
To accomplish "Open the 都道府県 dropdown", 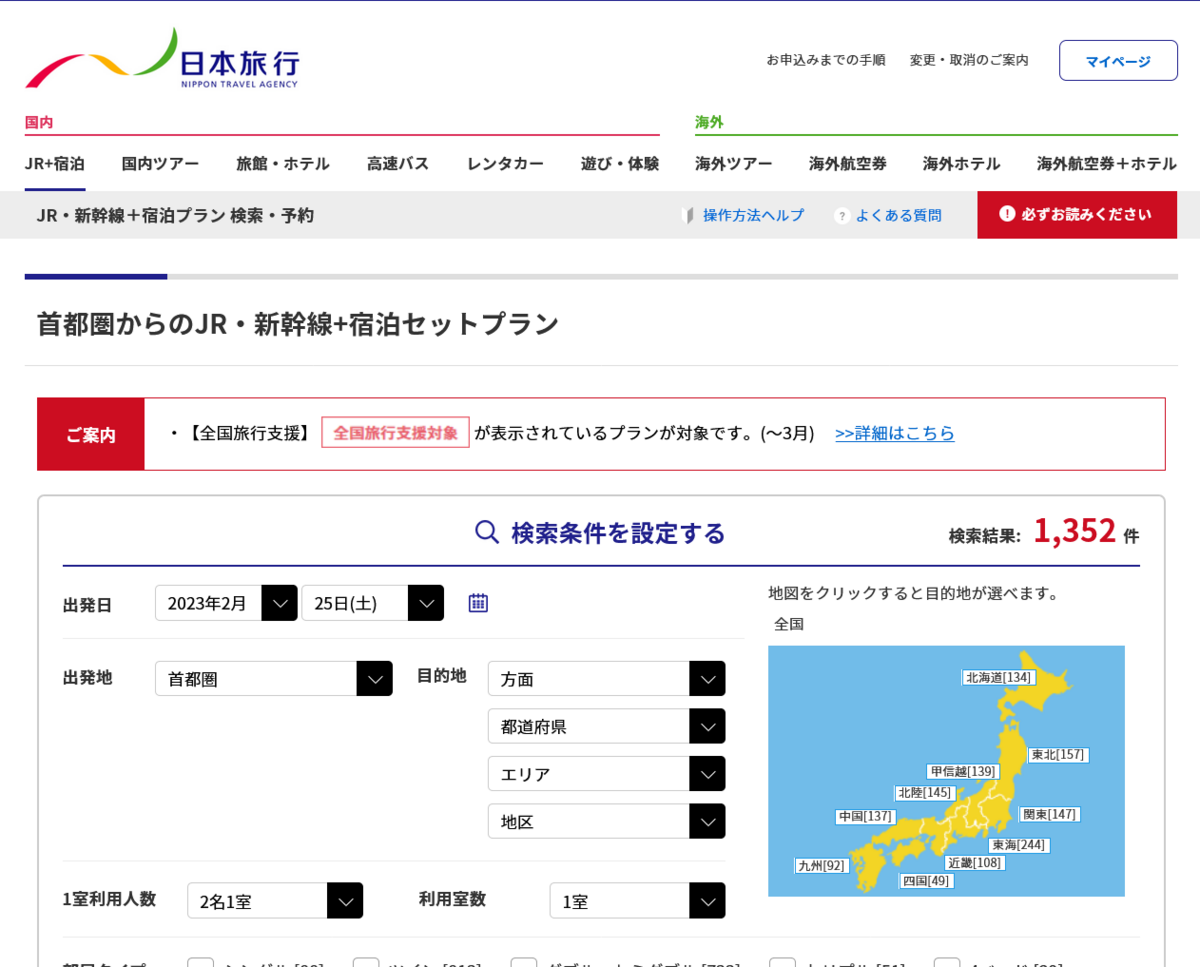I will pos(607,726).
